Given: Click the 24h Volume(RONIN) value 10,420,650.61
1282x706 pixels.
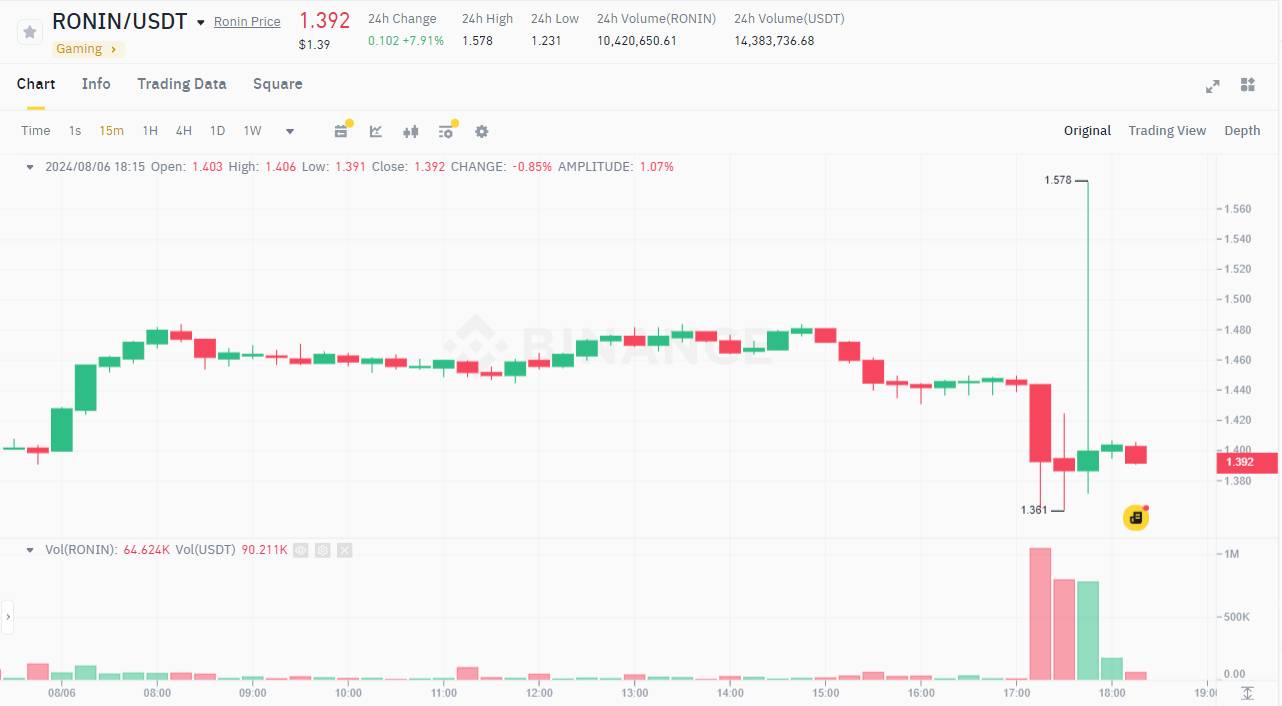Looking at the screenshot, I should [637, 41].
